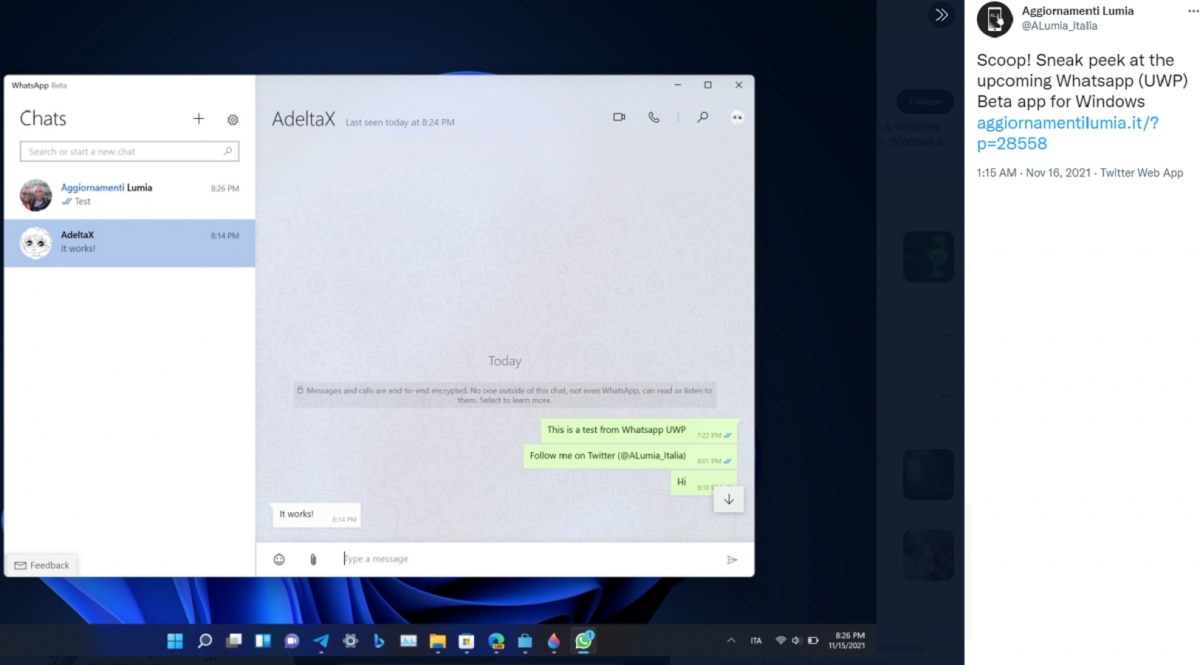The image size is (1200, 665).
Task: Expand the tweet sidebar double-chevron
Action: [941, 15]
